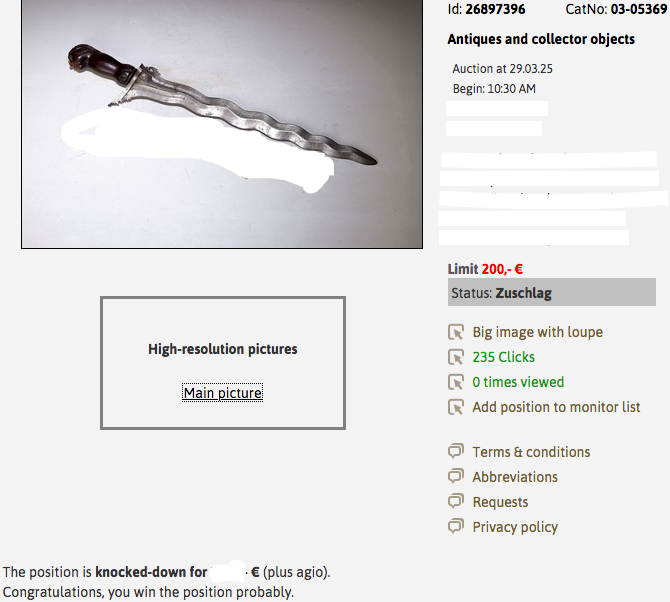This screenshot has height=602, width=670.
Task: Click the High-resolution pictures heading
Action: 223,349
